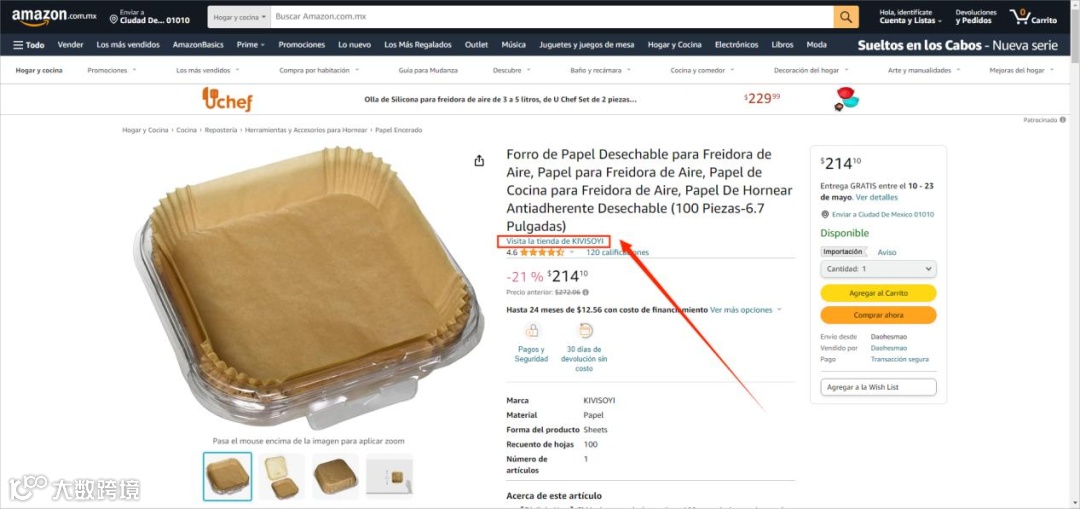The width and height of the screenshot is (1080, 509).
Task: Click the Pagos y Seguridad icon
Action: [531, 330]
